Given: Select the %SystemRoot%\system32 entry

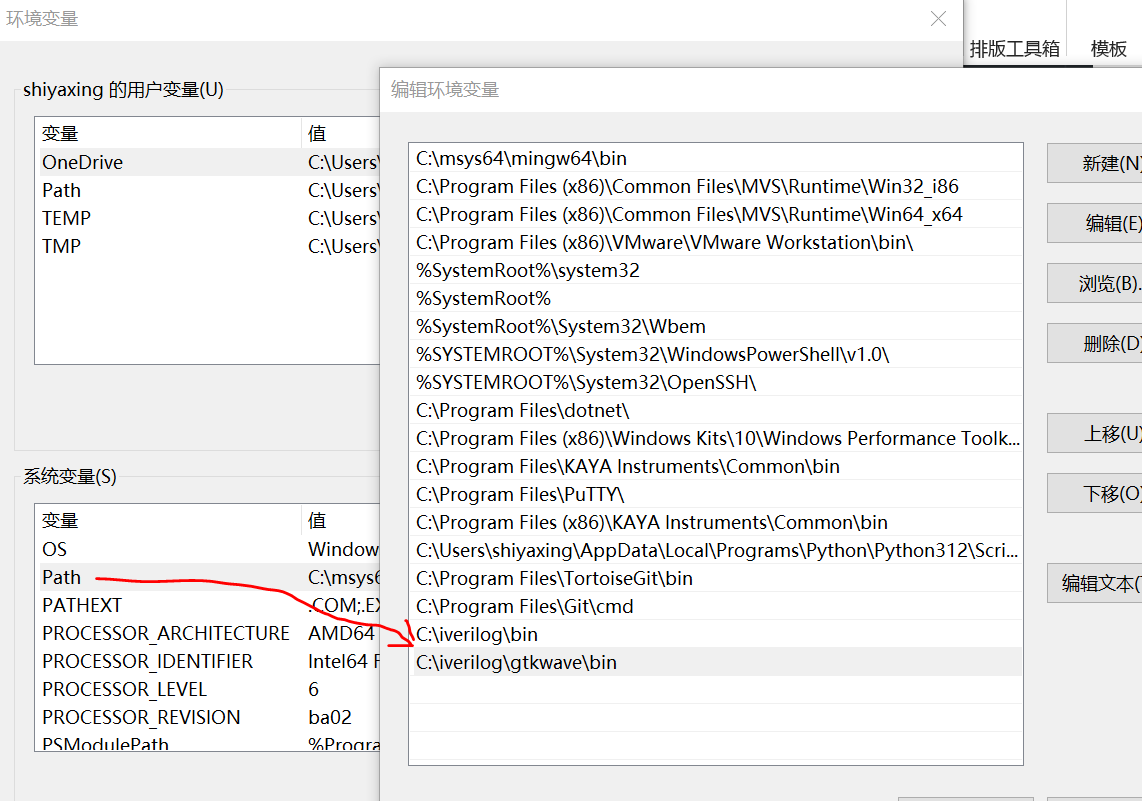Looking at the screenshot, I should pos(716,270).
